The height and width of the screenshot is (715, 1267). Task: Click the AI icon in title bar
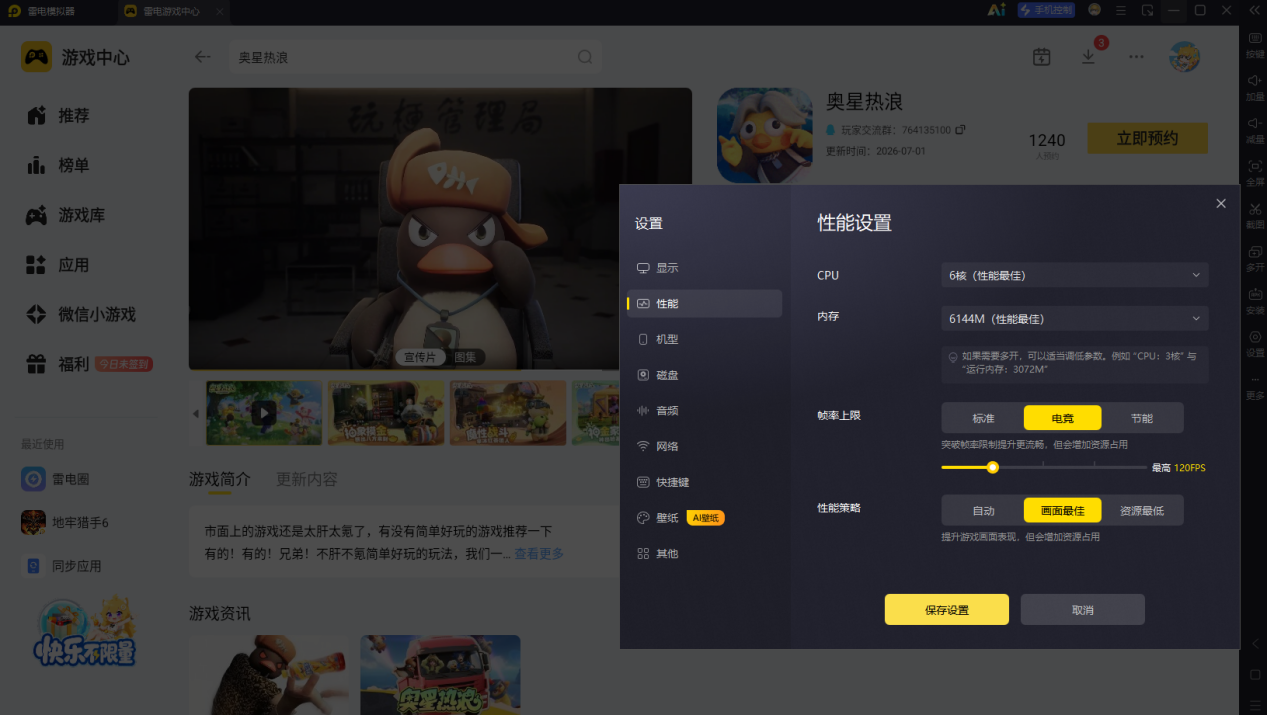point(996,10)
